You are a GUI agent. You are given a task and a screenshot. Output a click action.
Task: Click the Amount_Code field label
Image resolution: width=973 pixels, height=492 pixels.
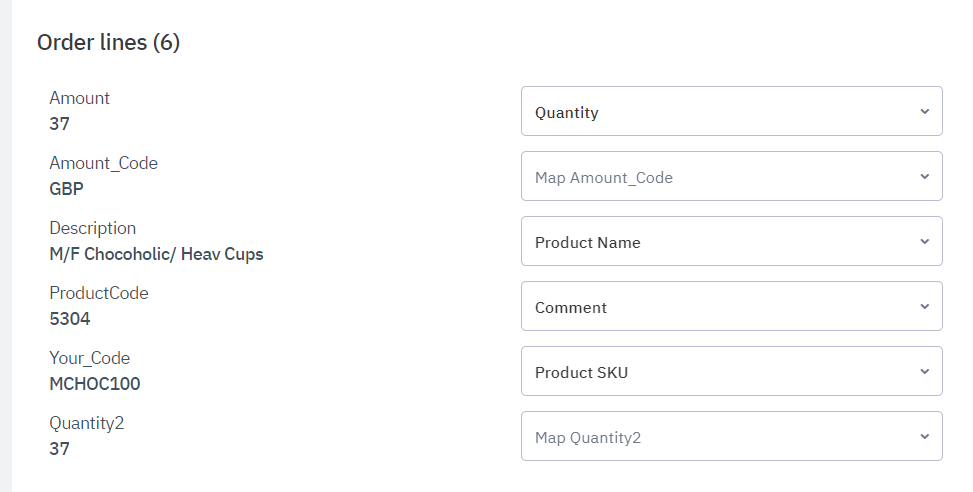(103, 163)
